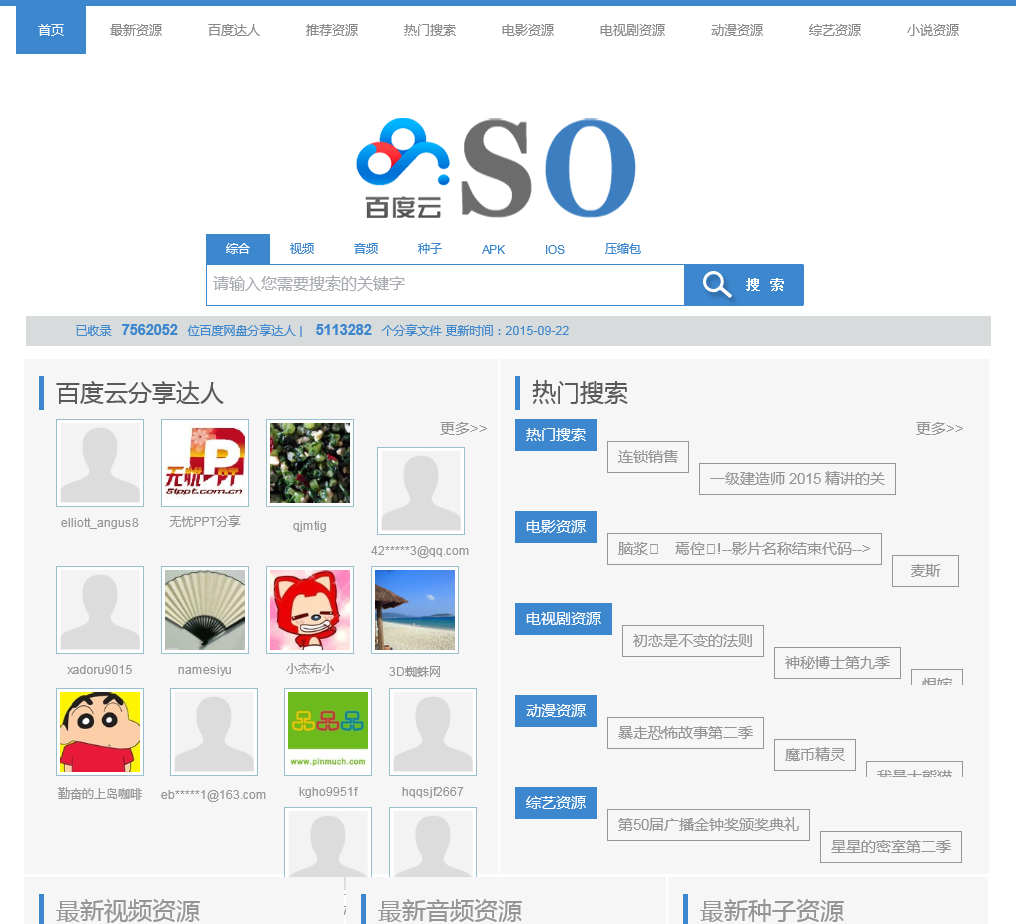This screenshot has height=924, width=1016.
Task: Open elliott_angus8 user avatar
Action: click(x=100, y=463)
